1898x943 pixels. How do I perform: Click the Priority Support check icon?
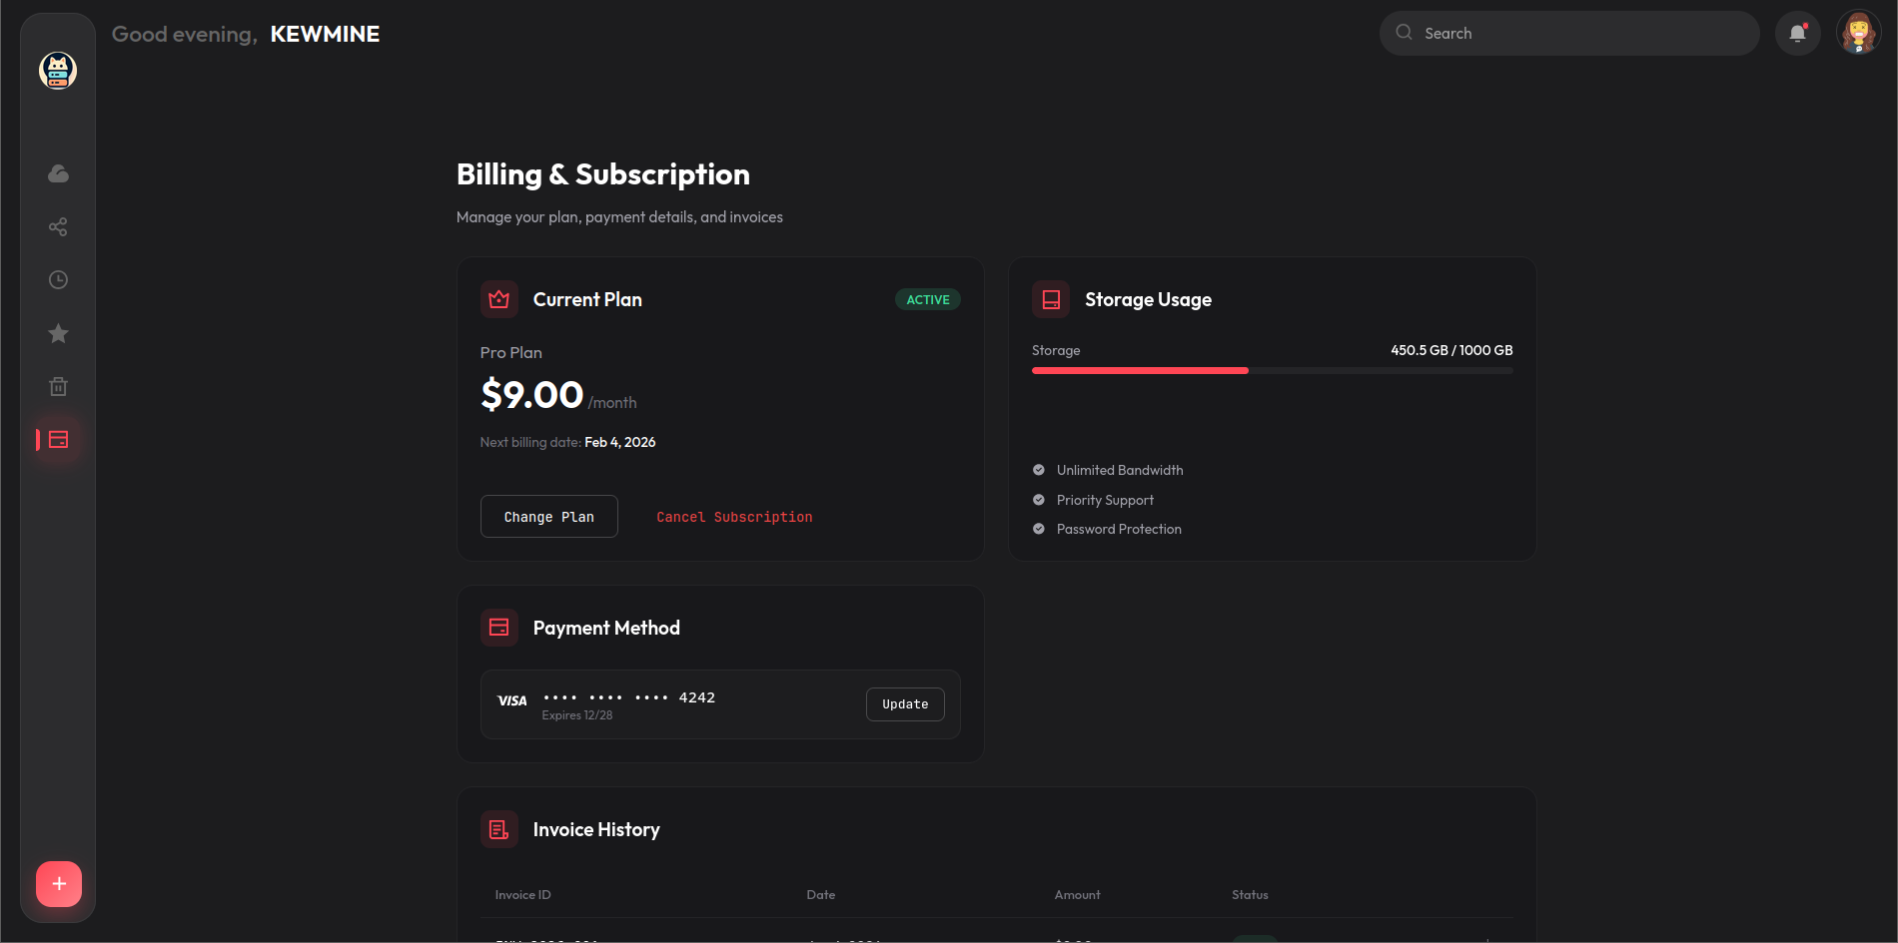(1039, 500)
